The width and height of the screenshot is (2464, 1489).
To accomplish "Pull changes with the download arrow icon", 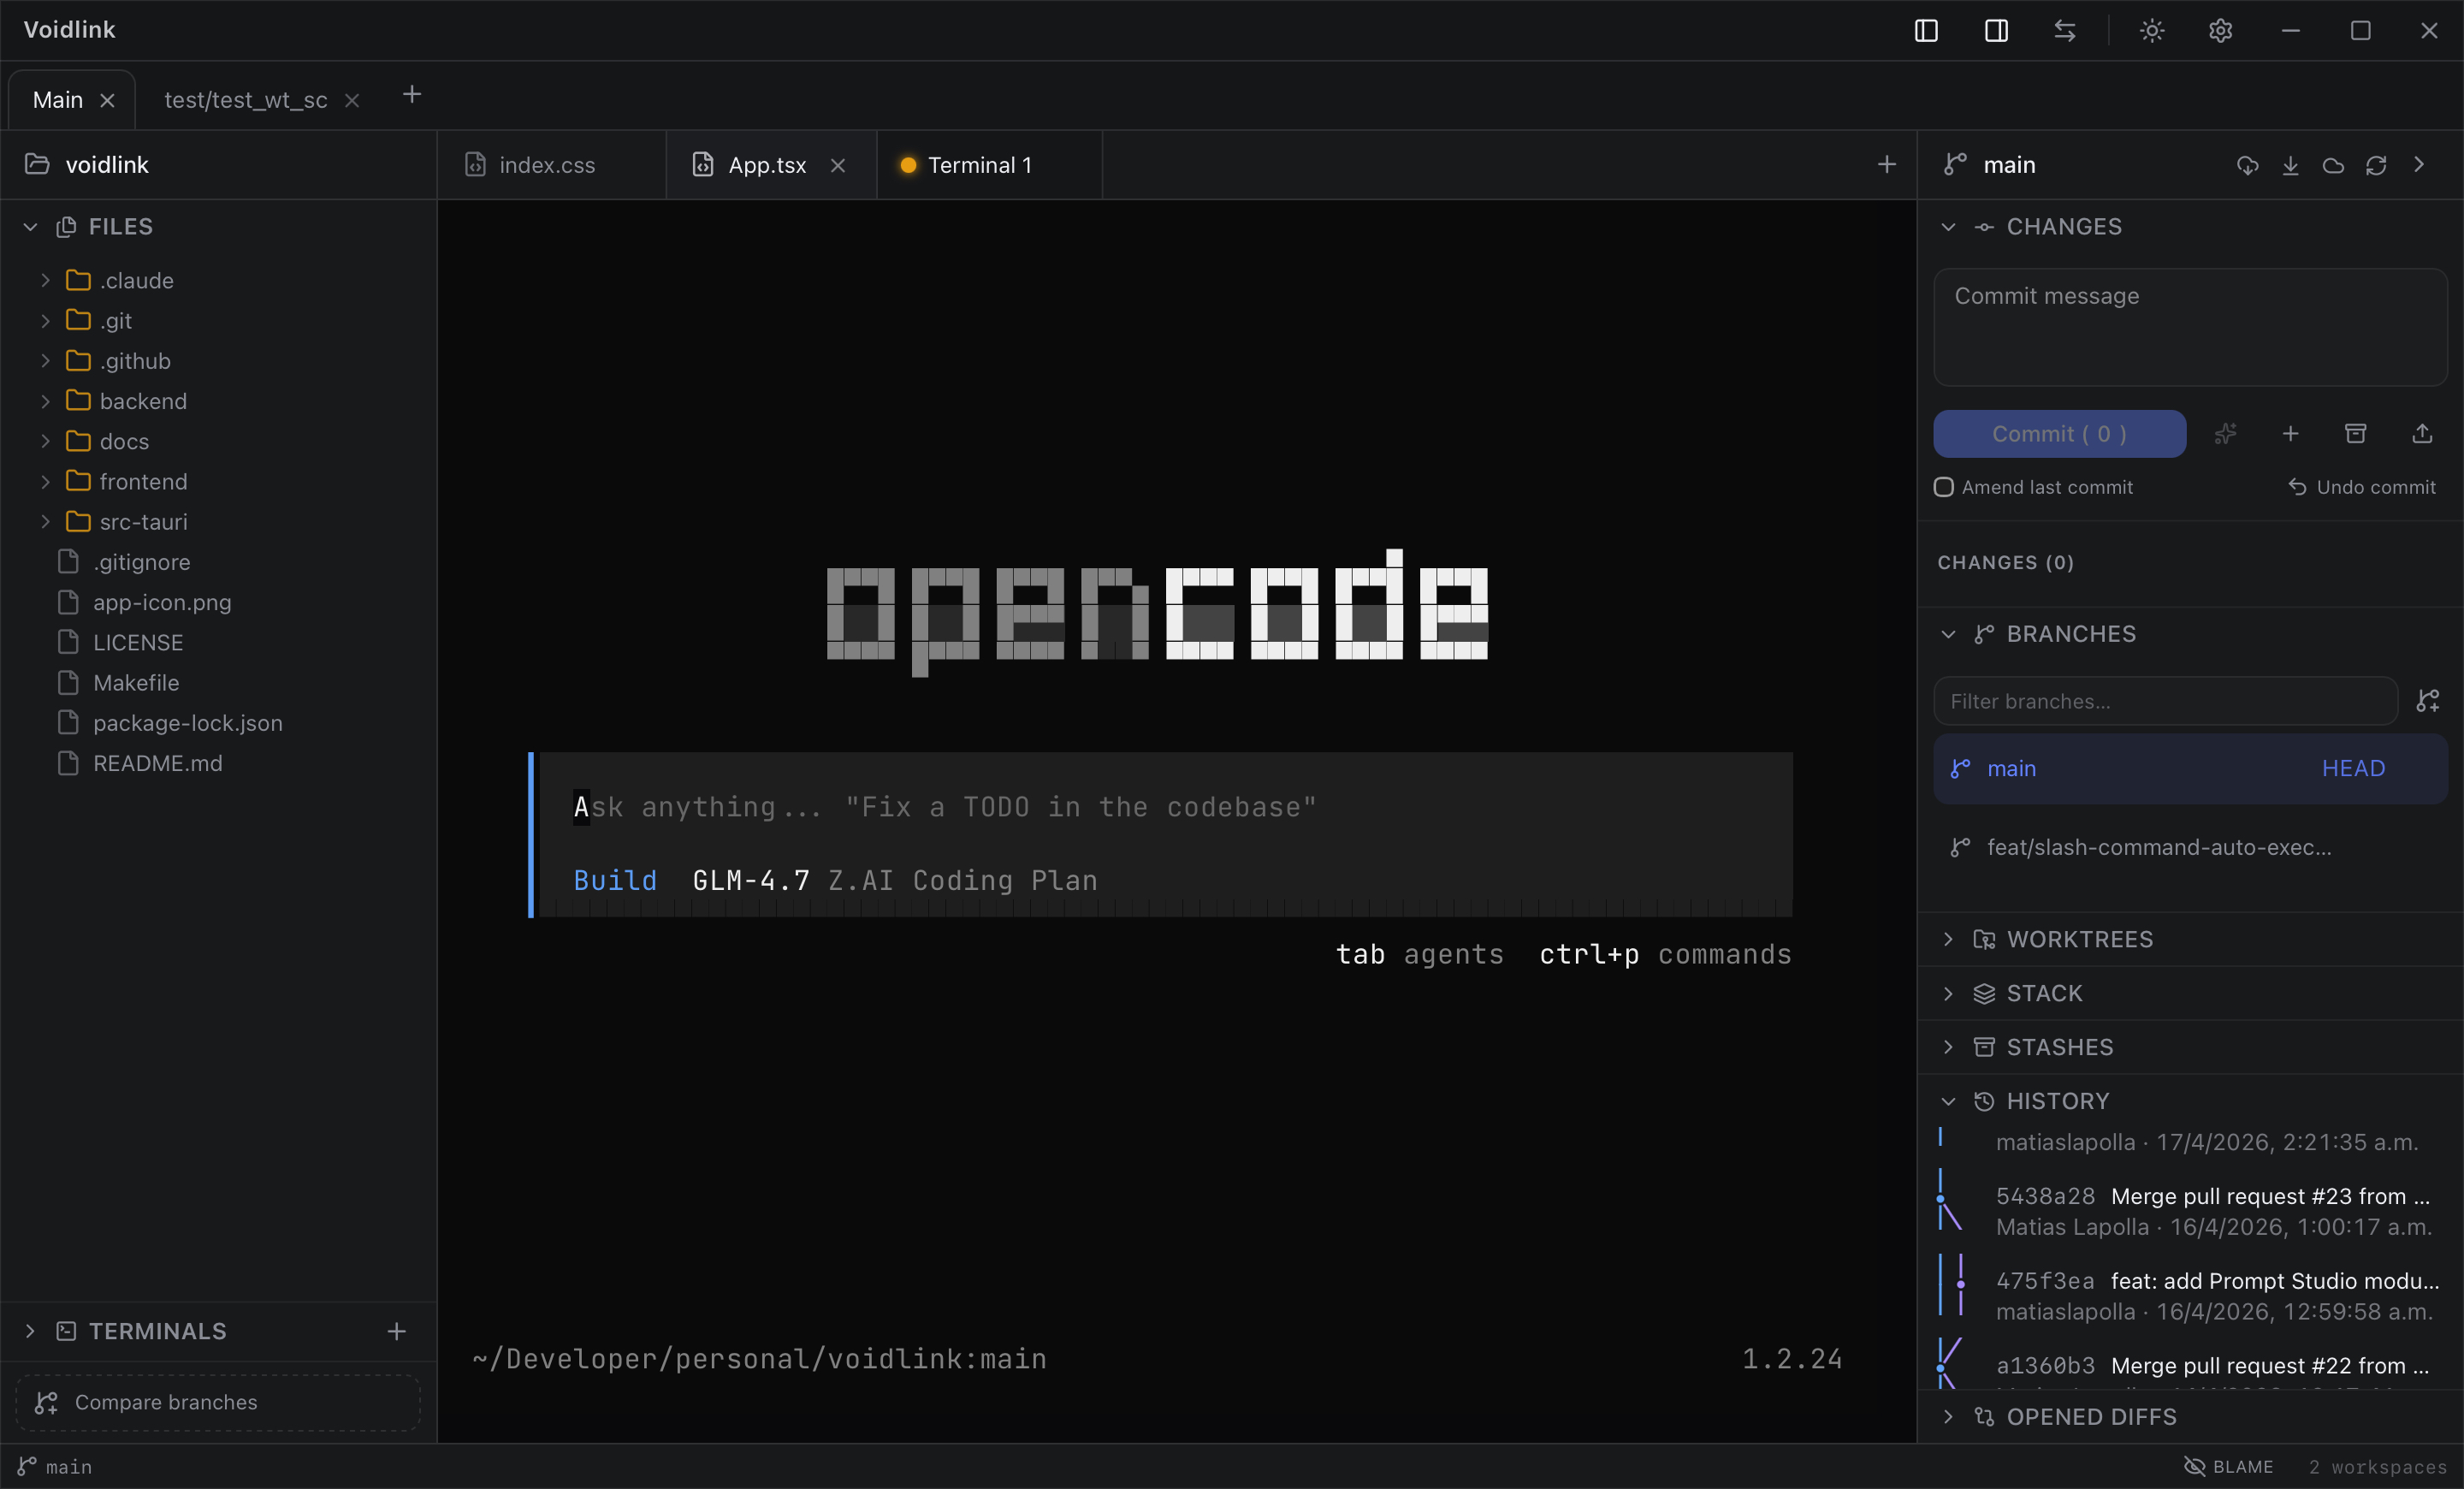I will [x=2290, y=165].
